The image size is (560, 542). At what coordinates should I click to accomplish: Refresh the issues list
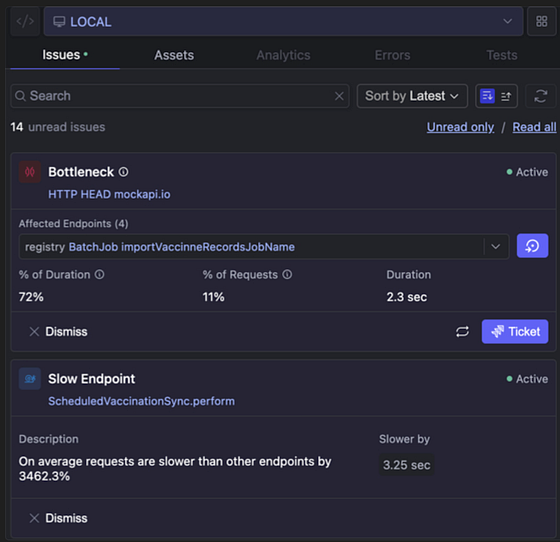(x=541, y=96)
